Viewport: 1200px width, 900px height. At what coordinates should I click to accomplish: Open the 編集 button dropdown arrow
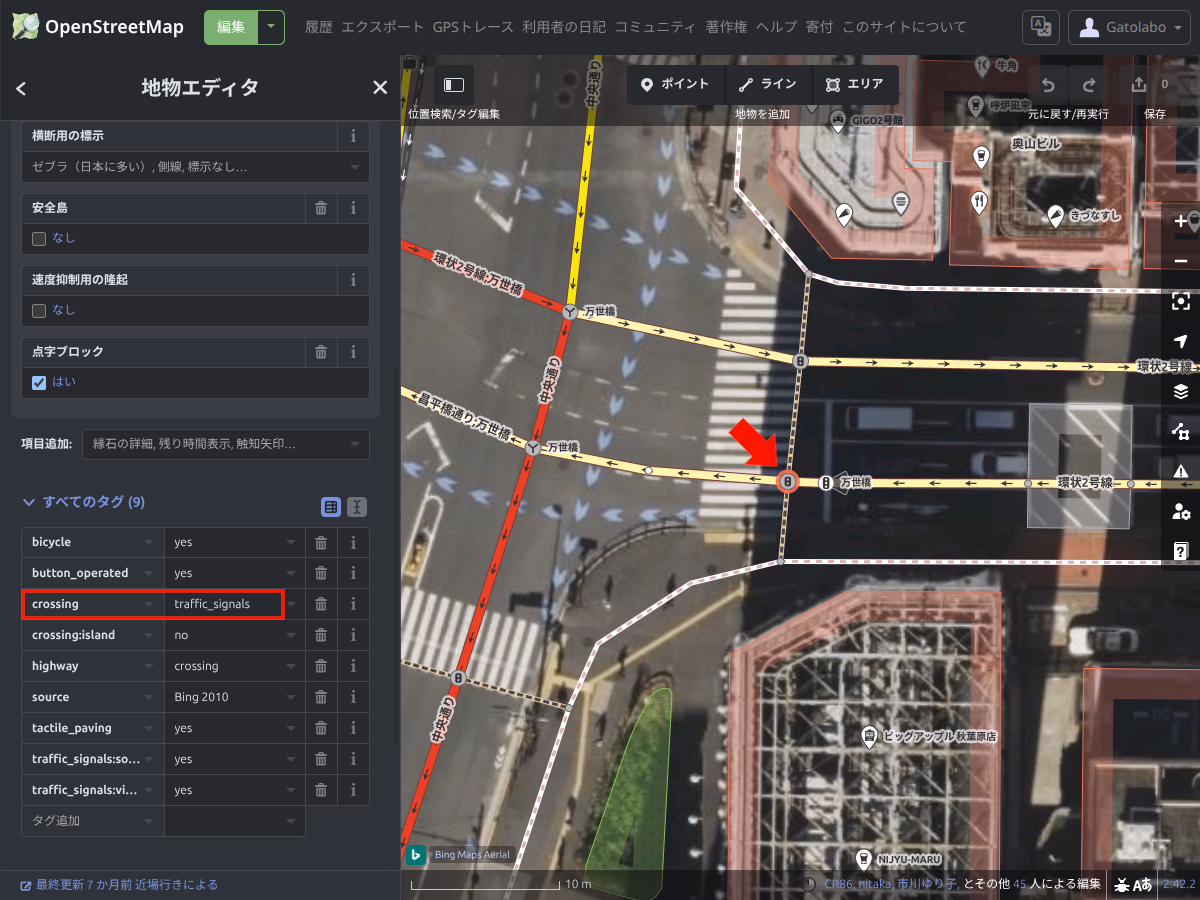coord(271,27)
